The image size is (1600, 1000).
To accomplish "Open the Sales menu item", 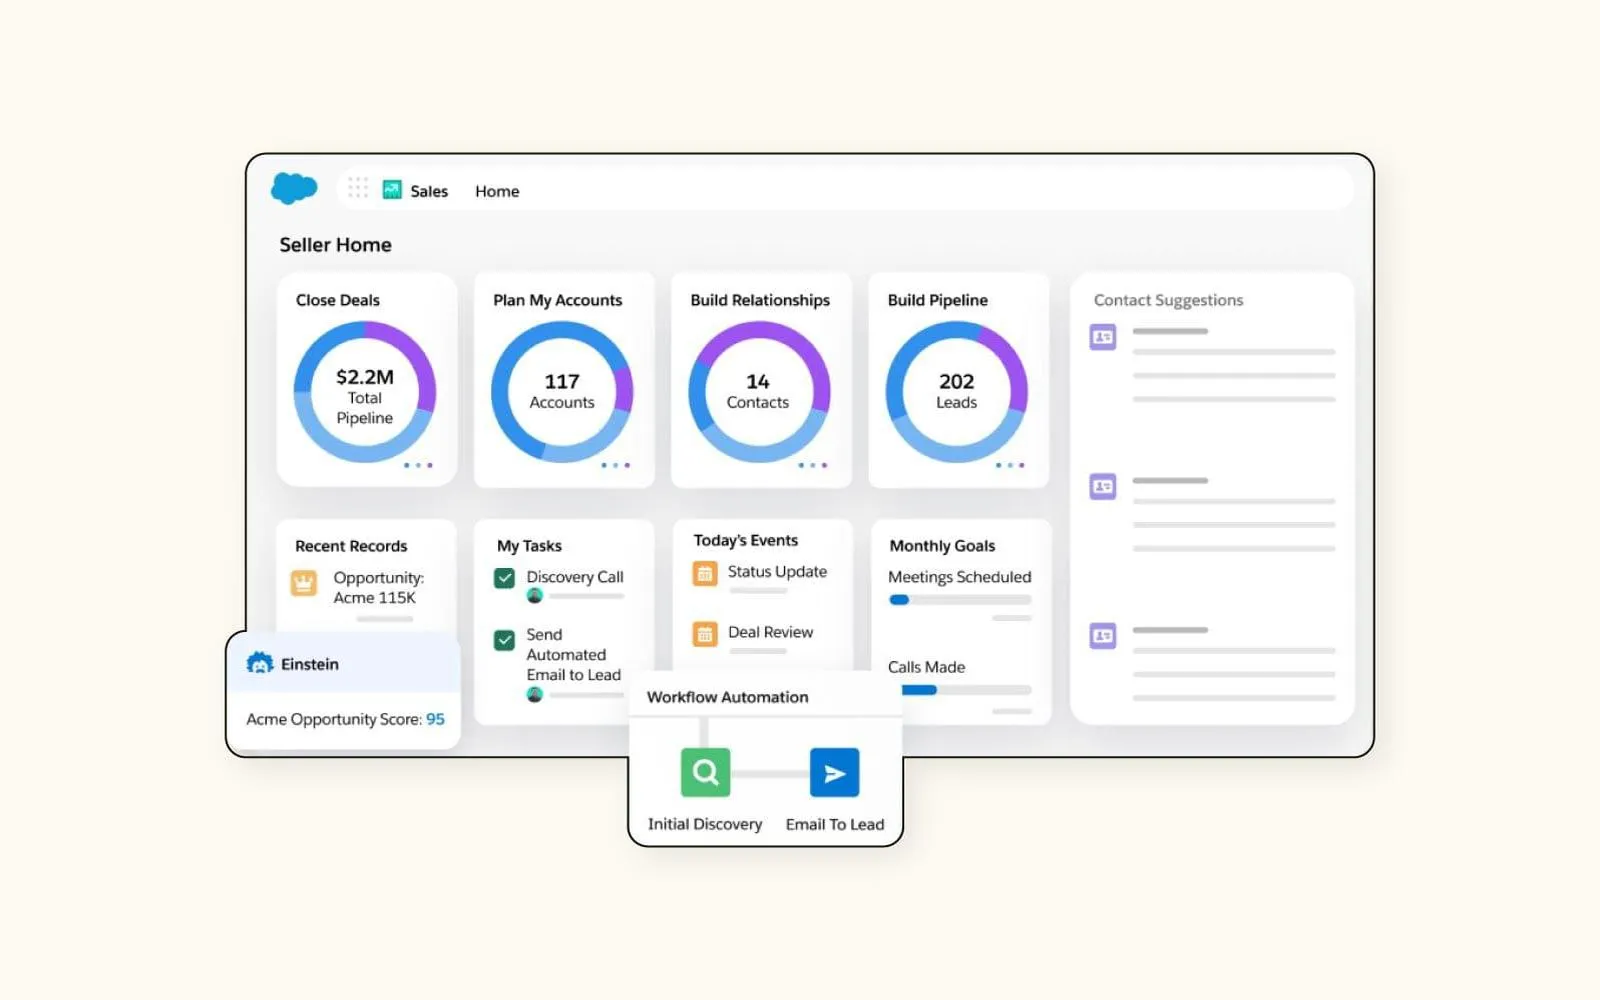I will click(429, 190).
